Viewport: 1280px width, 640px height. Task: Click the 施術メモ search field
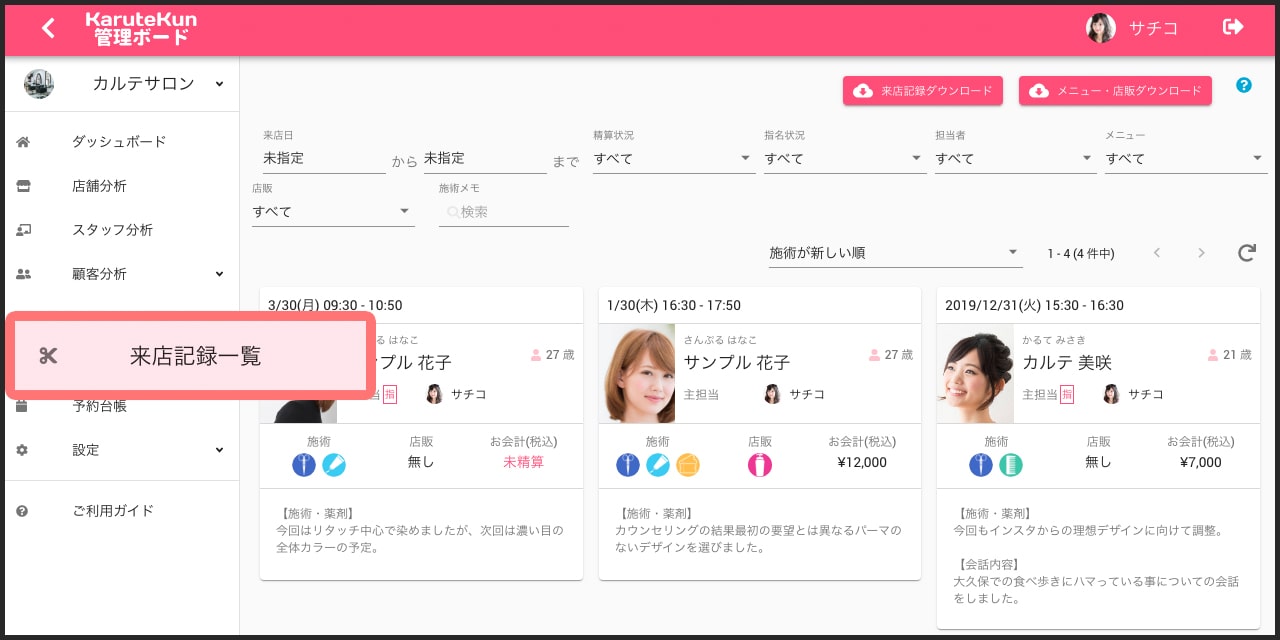(x=510, y=212)
